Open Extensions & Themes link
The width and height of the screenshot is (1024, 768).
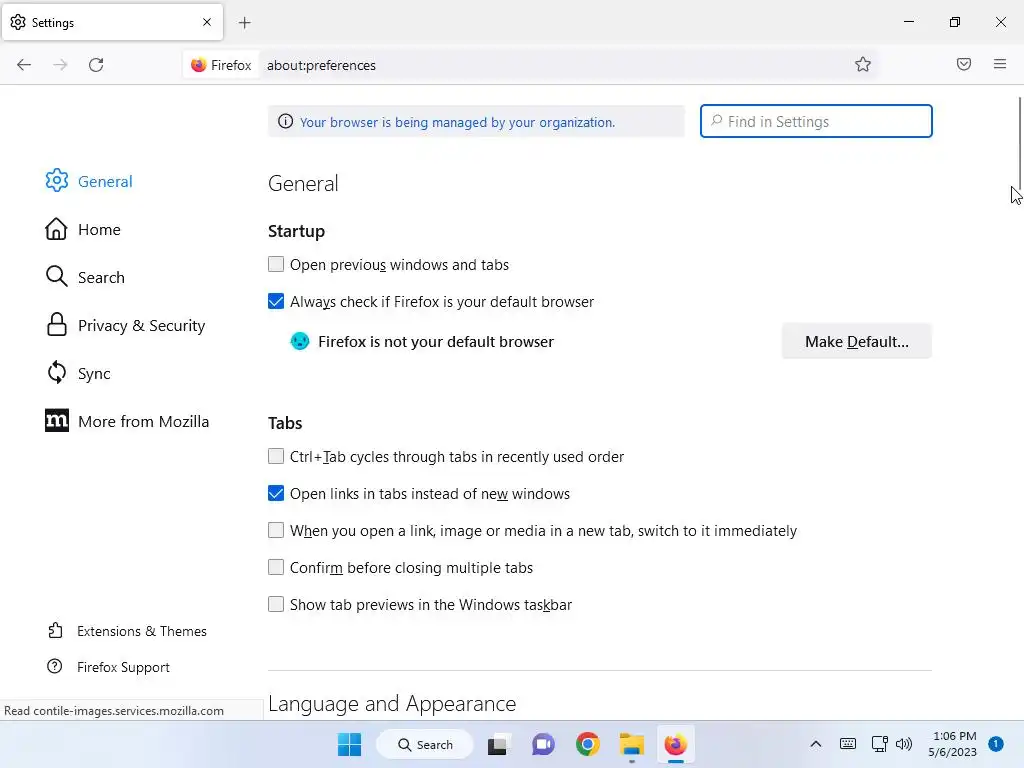pos(142,631)
